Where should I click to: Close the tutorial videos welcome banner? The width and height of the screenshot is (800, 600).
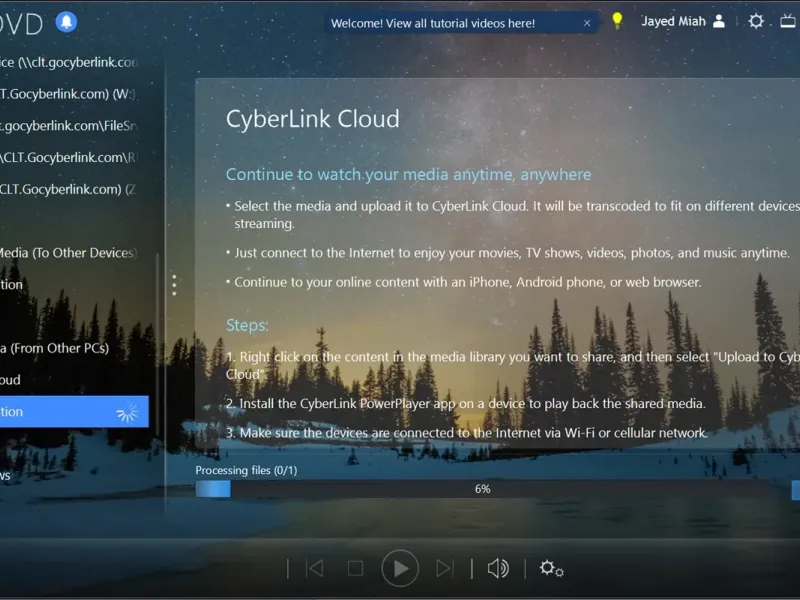pos(587,23)
